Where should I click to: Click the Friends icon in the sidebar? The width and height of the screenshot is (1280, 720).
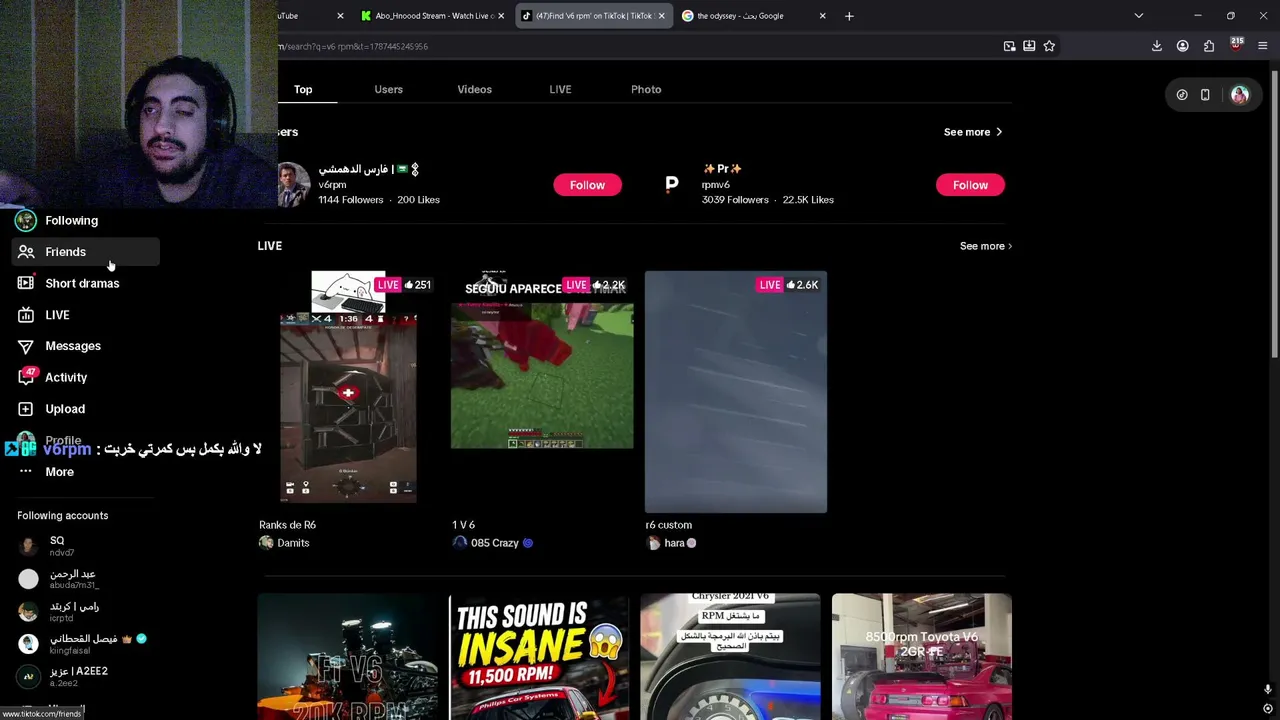[x=26, y=252]
